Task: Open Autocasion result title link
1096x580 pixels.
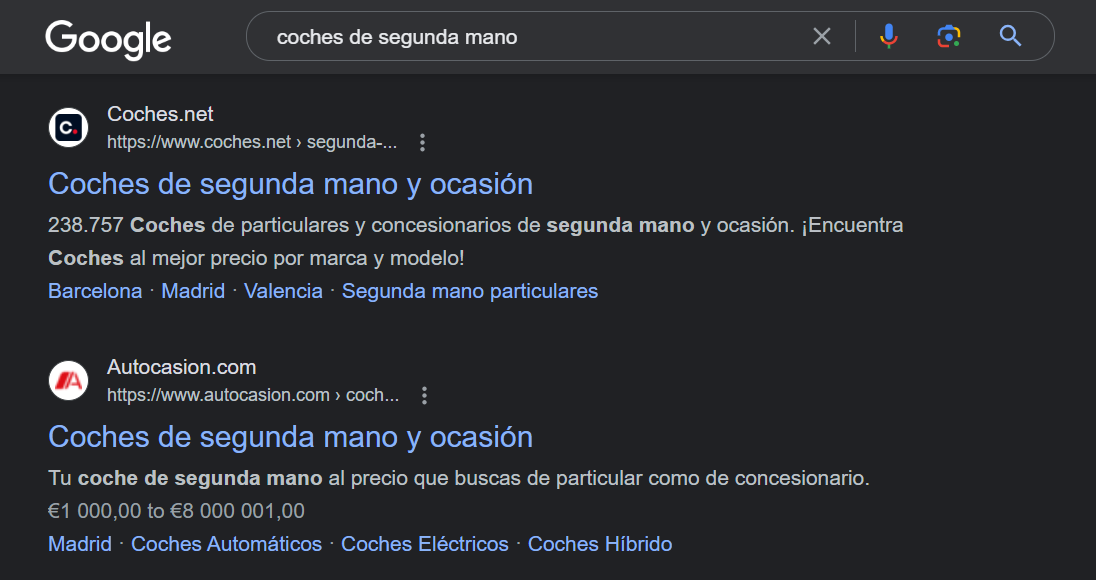Action: coord(290,437)
